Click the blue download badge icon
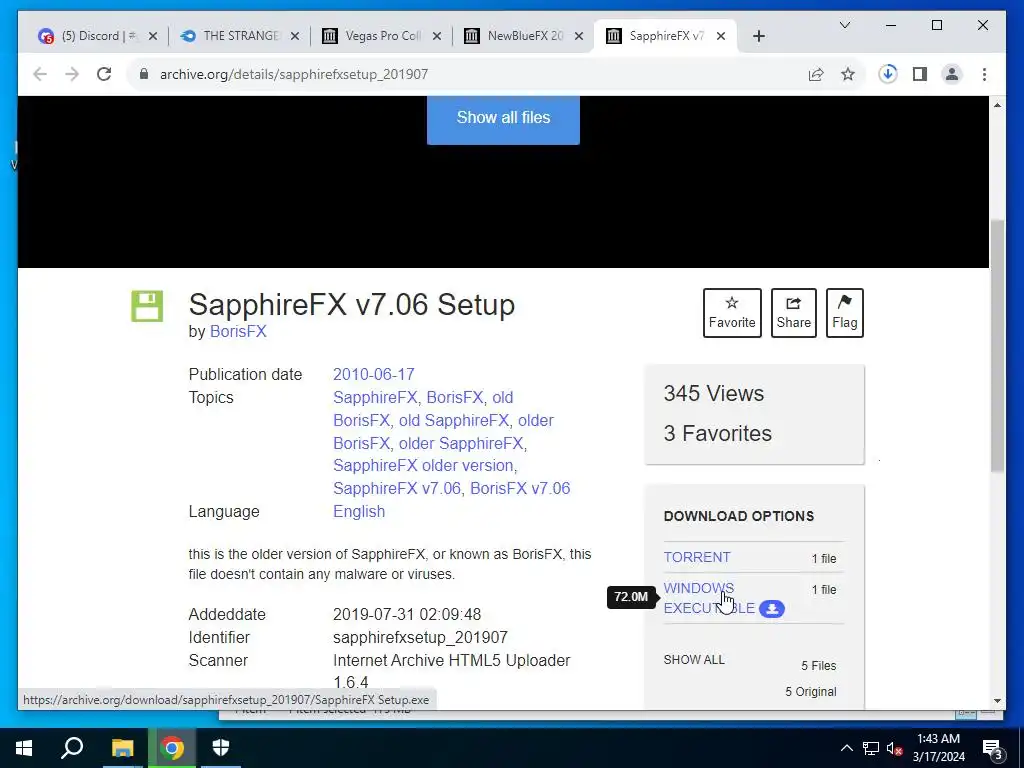The width and height of the screenshot is (1024, 768). [x=771, y=609]
